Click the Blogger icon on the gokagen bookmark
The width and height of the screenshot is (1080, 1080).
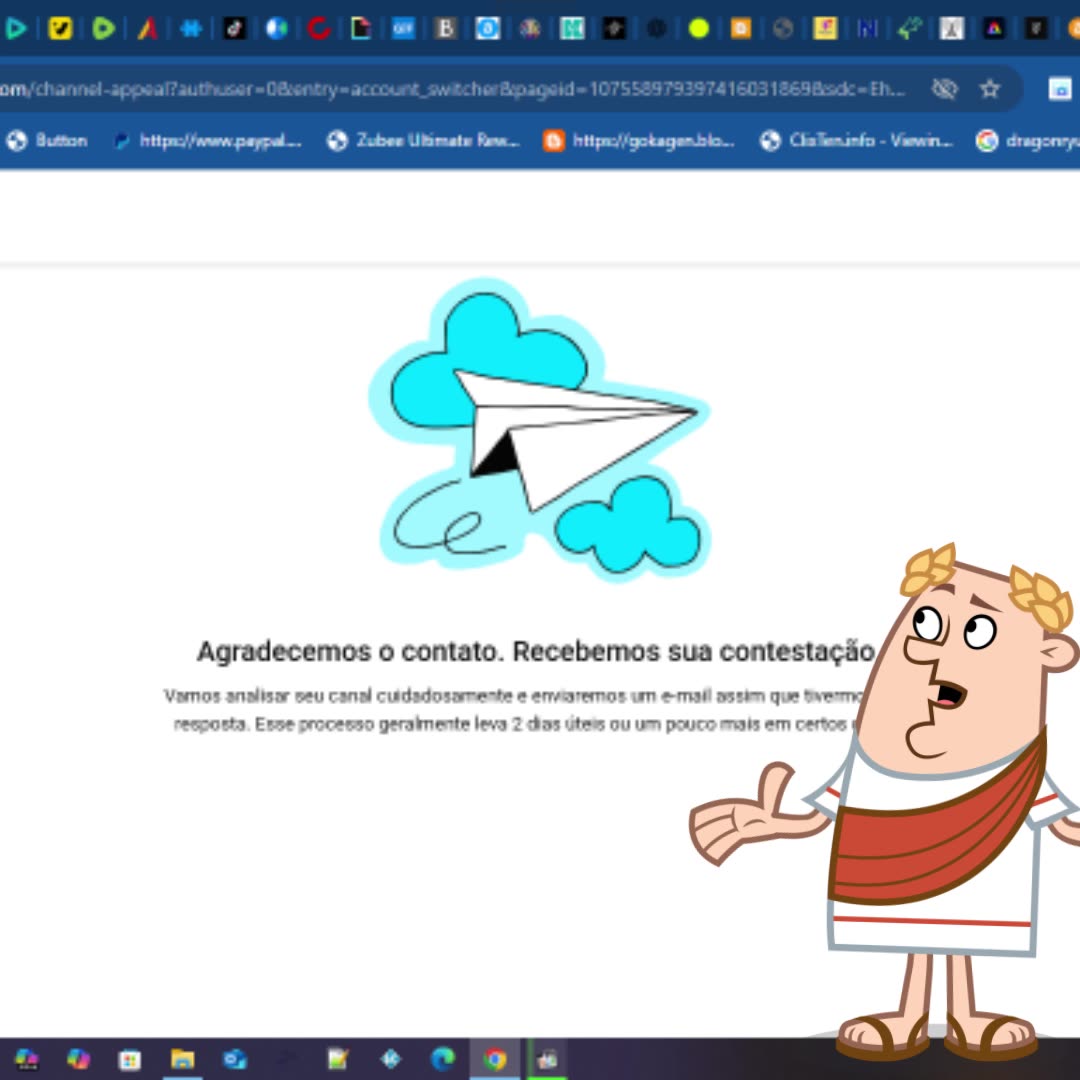coord(554,141)
